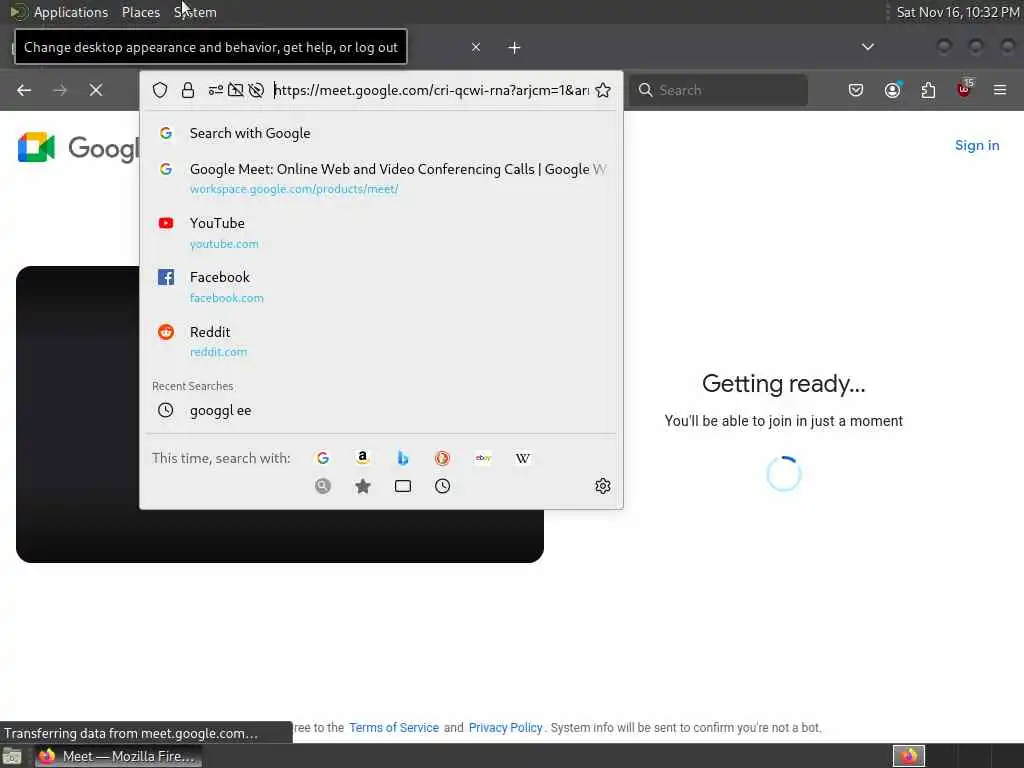The width and height of the screenshot is (1024, 768).
Task: Open the uBlock Origin extension icon
Action: click(964, 89)
